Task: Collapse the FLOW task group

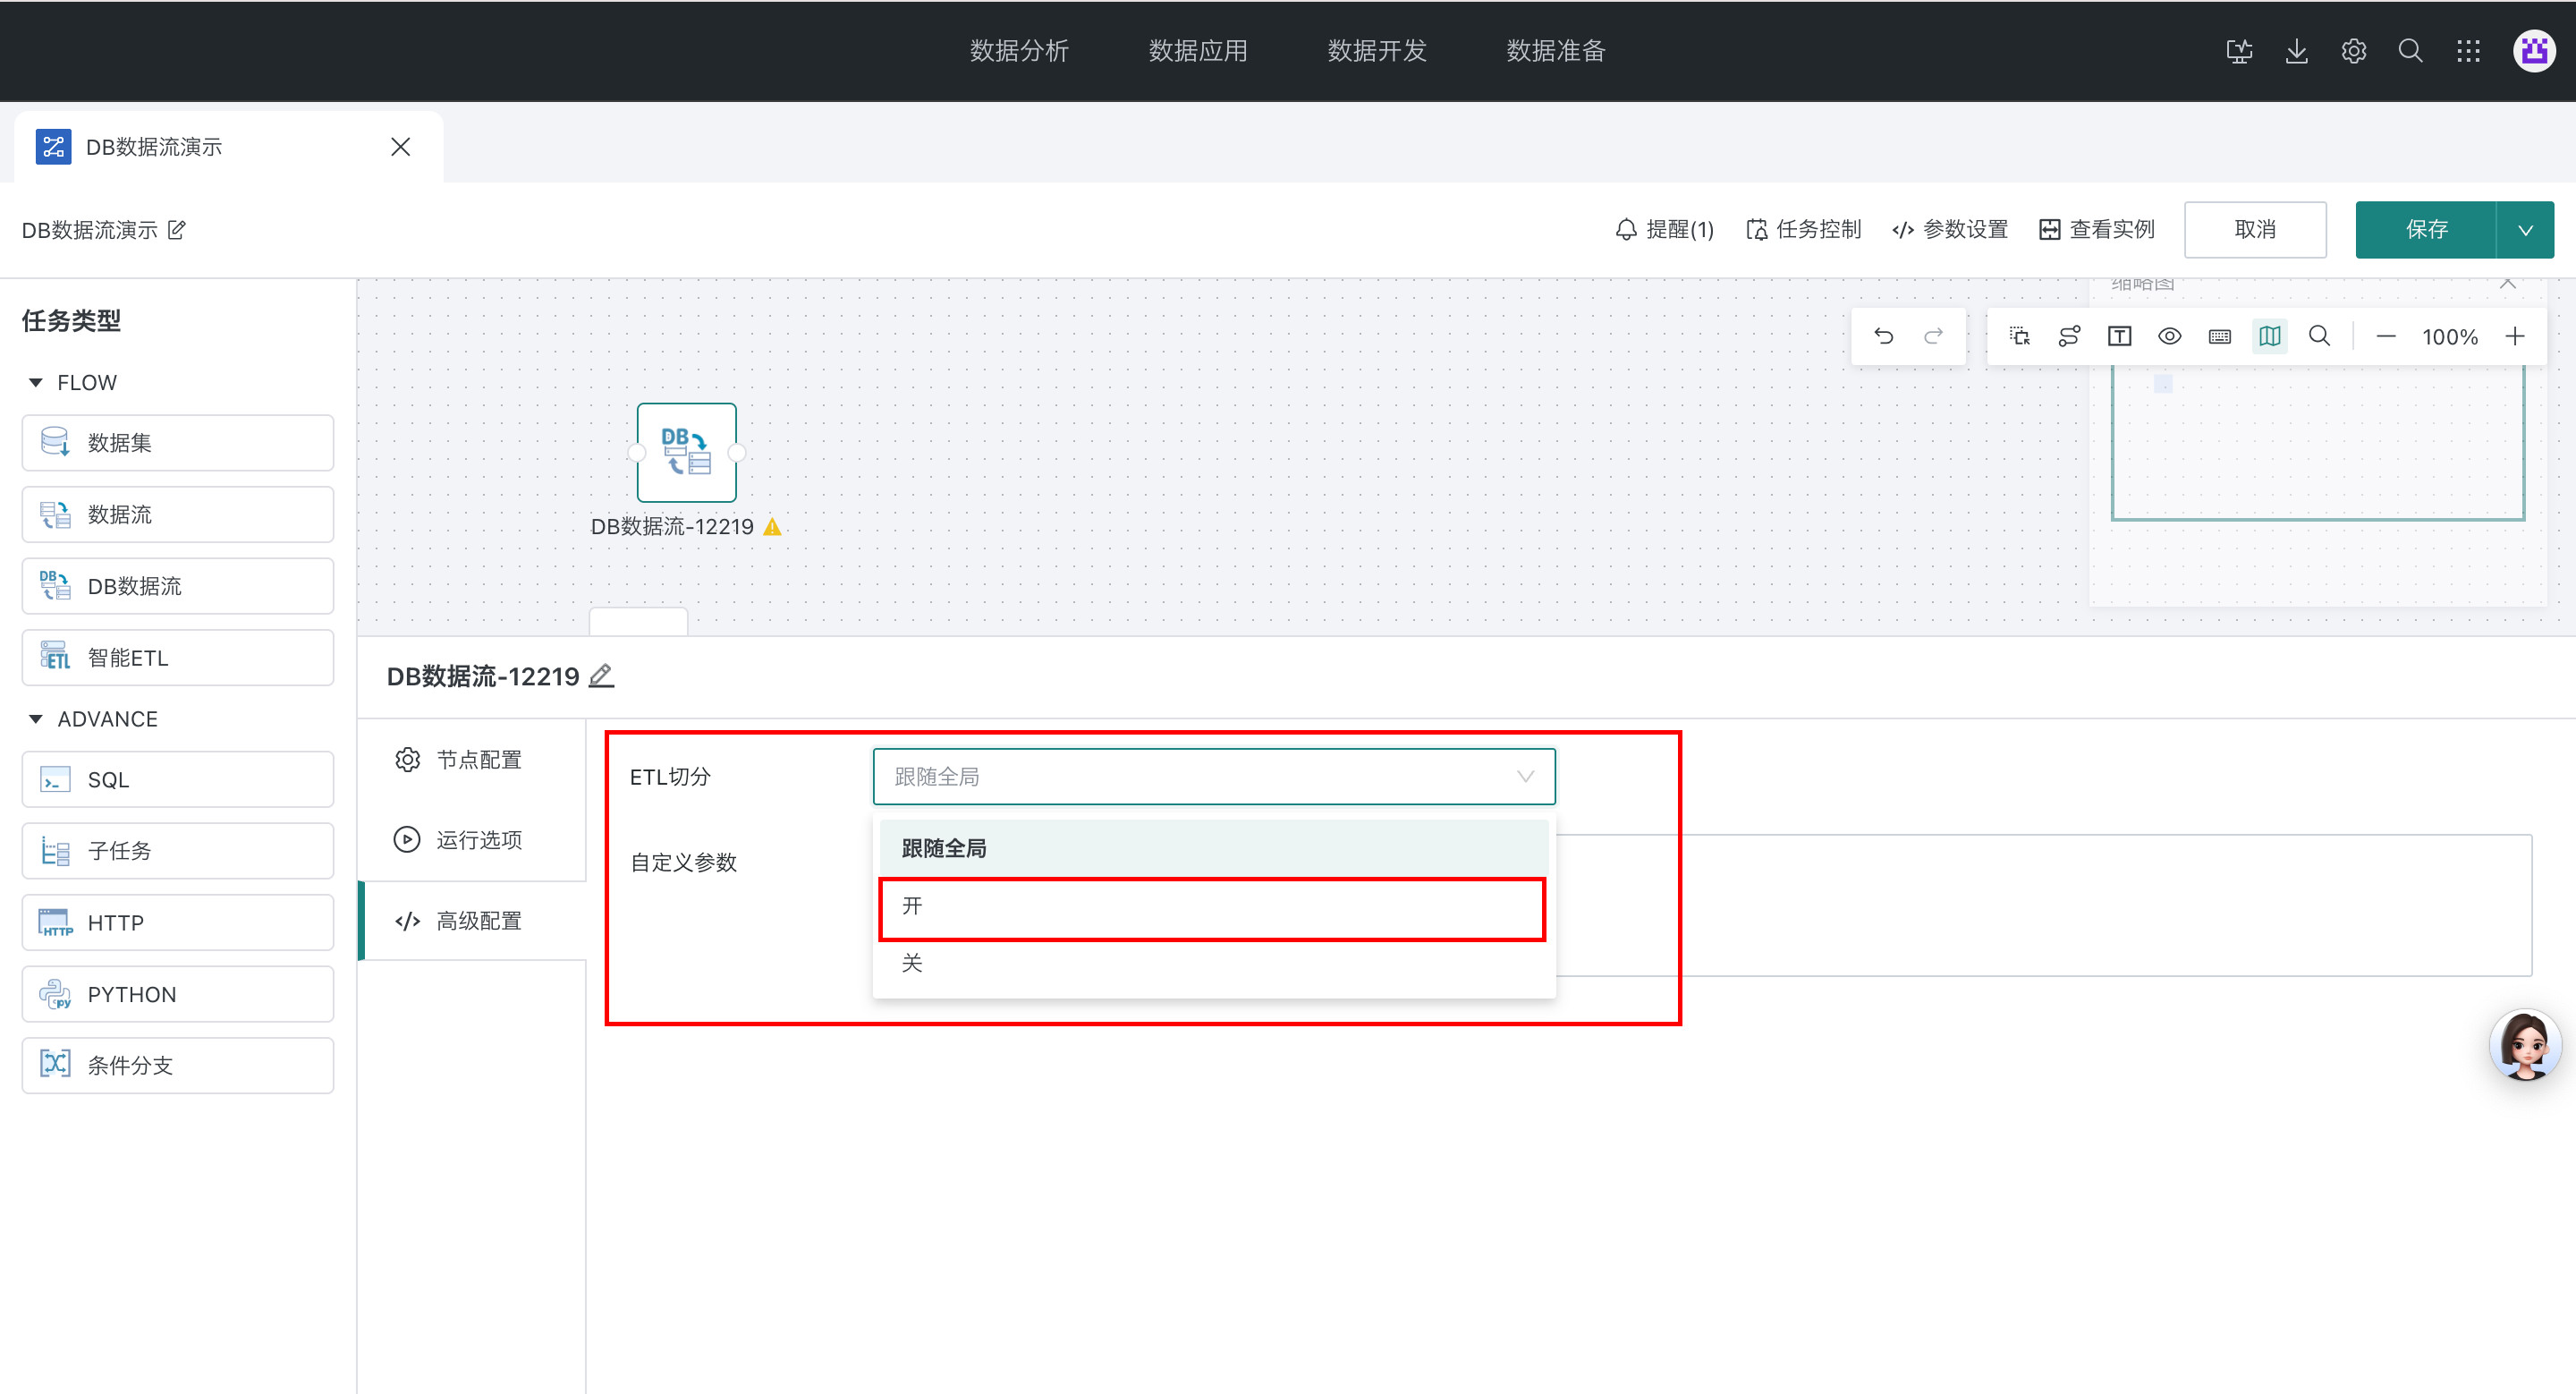Action: tap(36, 383)
